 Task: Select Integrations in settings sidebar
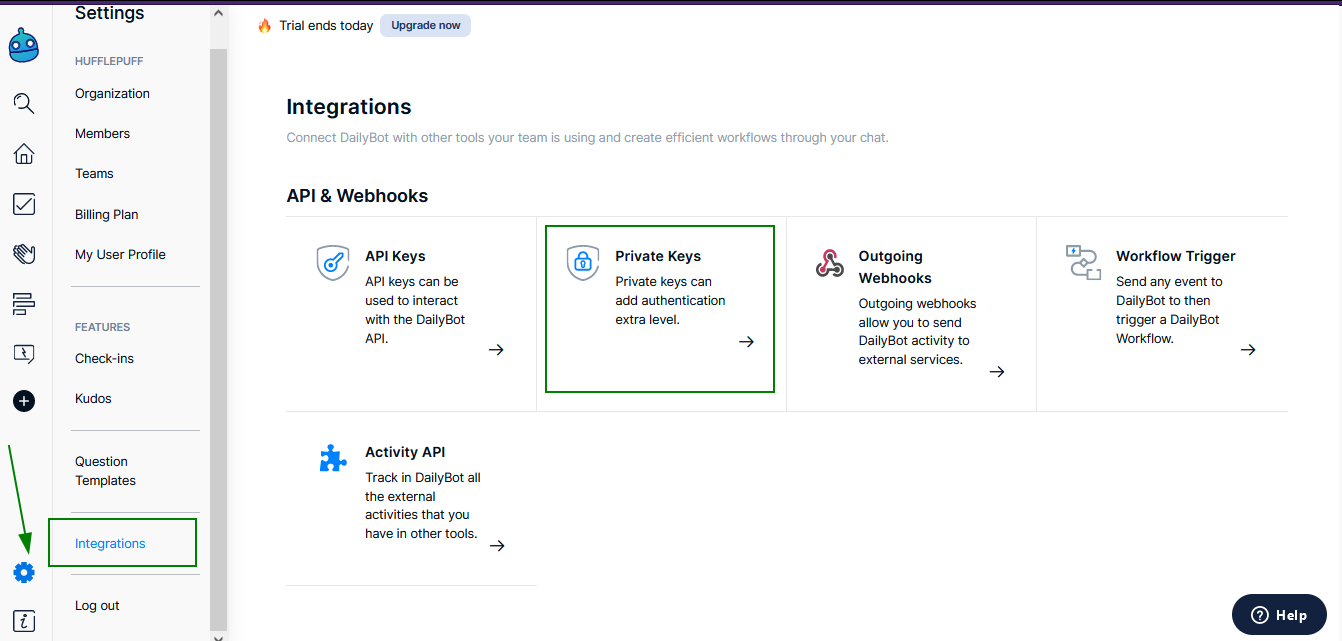(110, 544)
